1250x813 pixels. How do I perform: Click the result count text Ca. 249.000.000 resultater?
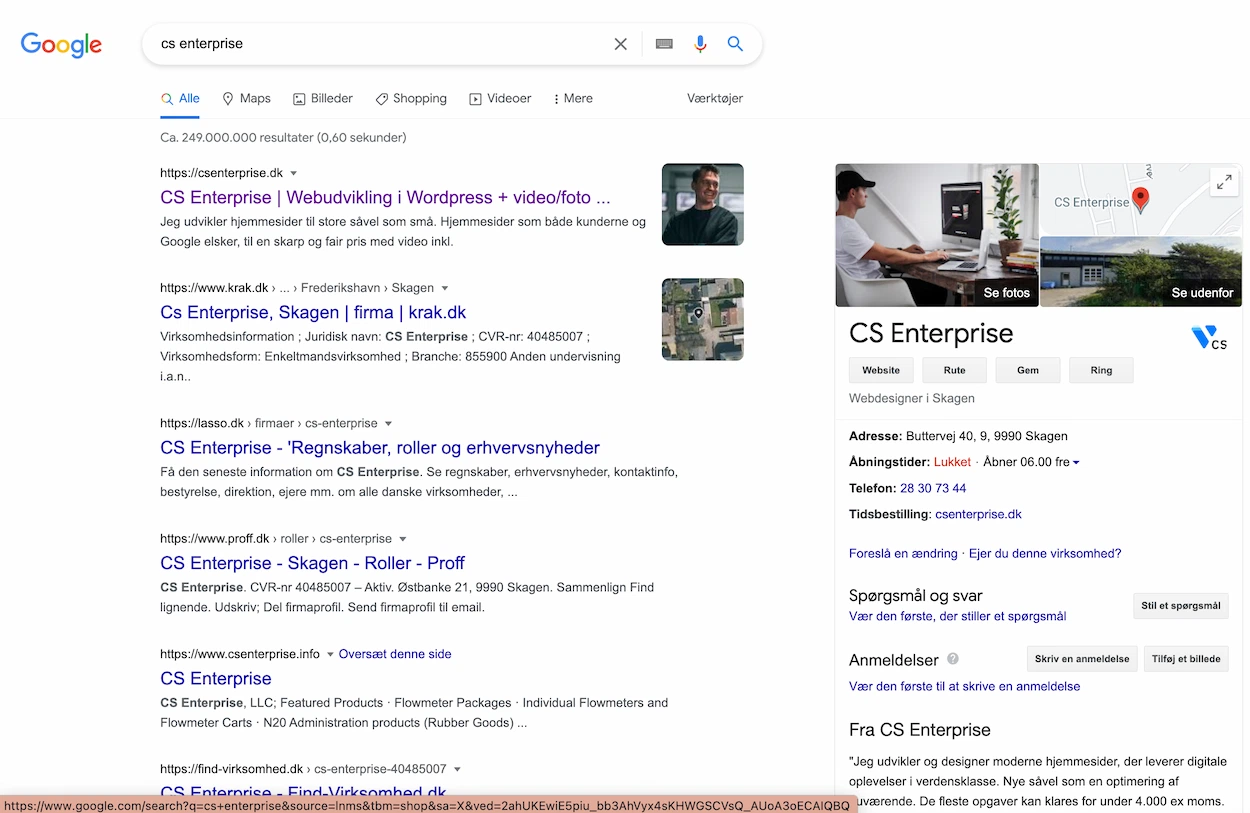pos(283,137)
